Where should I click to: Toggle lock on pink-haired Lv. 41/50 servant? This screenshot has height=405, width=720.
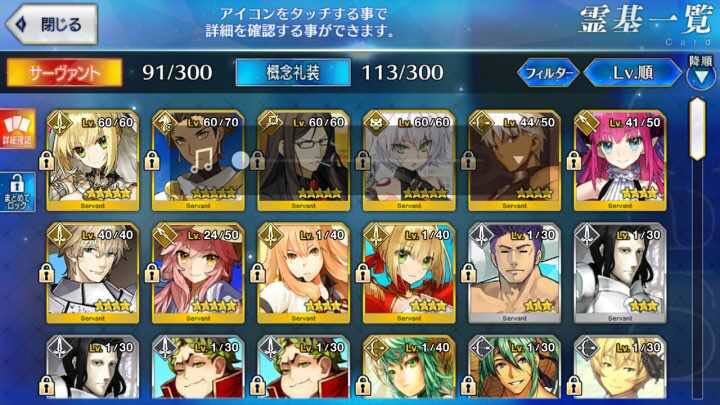(x=574, y=161)
